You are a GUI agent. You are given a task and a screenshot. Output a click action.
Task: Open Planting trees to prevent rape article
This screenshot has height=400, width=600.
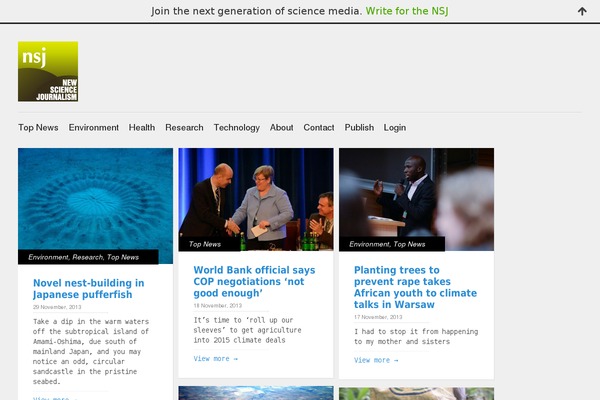[x=415, y=287]
